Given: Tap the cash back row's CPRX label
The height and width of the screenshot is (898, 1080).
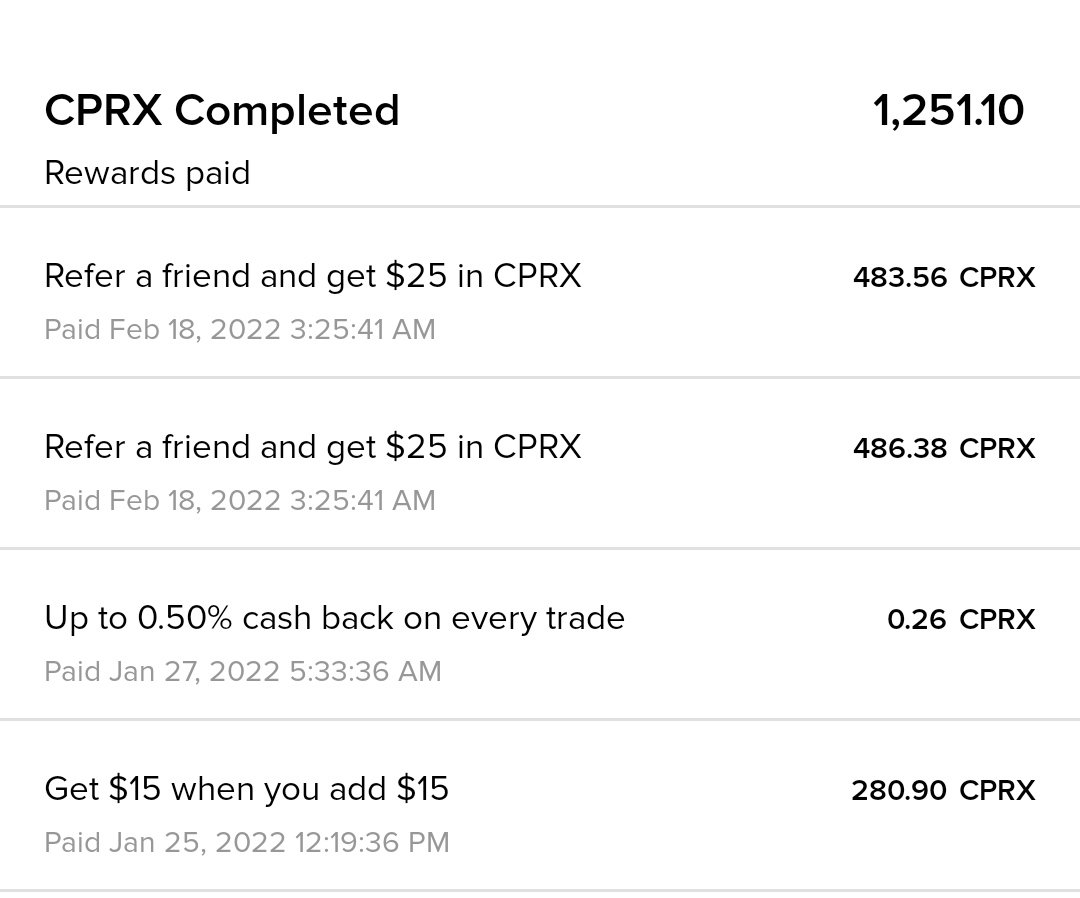Looking at the screenshot, I should pos(997,619).
